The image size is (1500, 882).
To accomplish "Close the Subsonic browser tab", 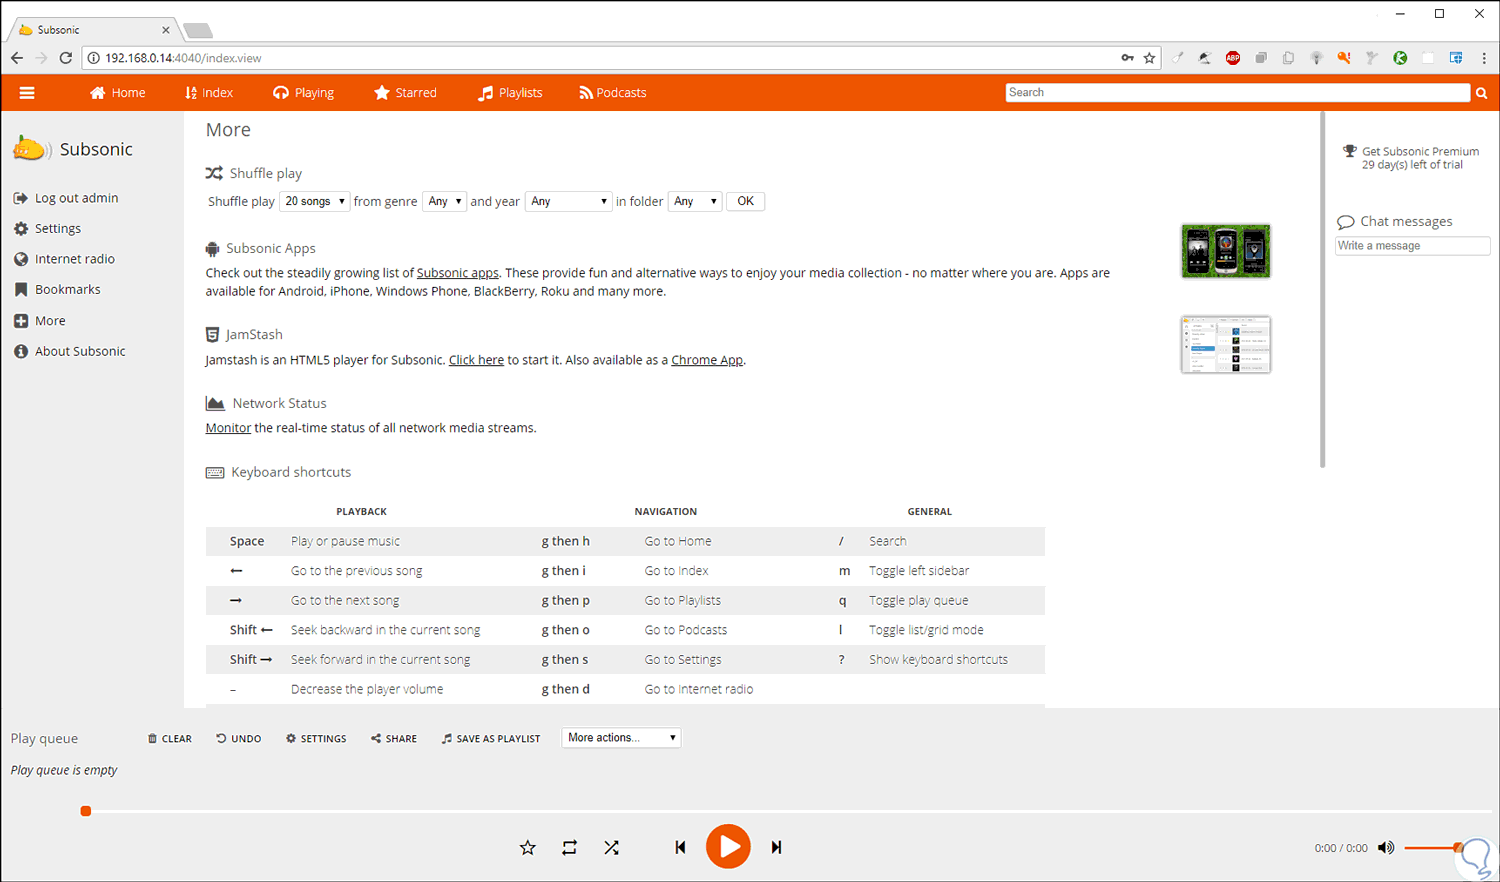I will pyautogui.click(x=166, y=30).
